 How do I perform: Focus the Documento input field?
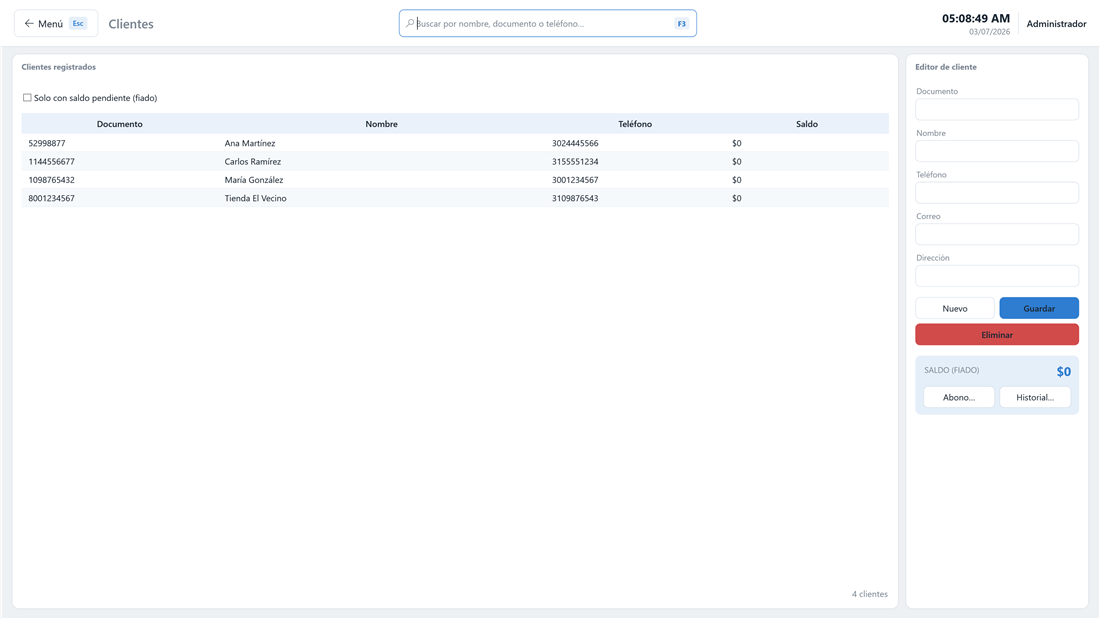[997, 109]
